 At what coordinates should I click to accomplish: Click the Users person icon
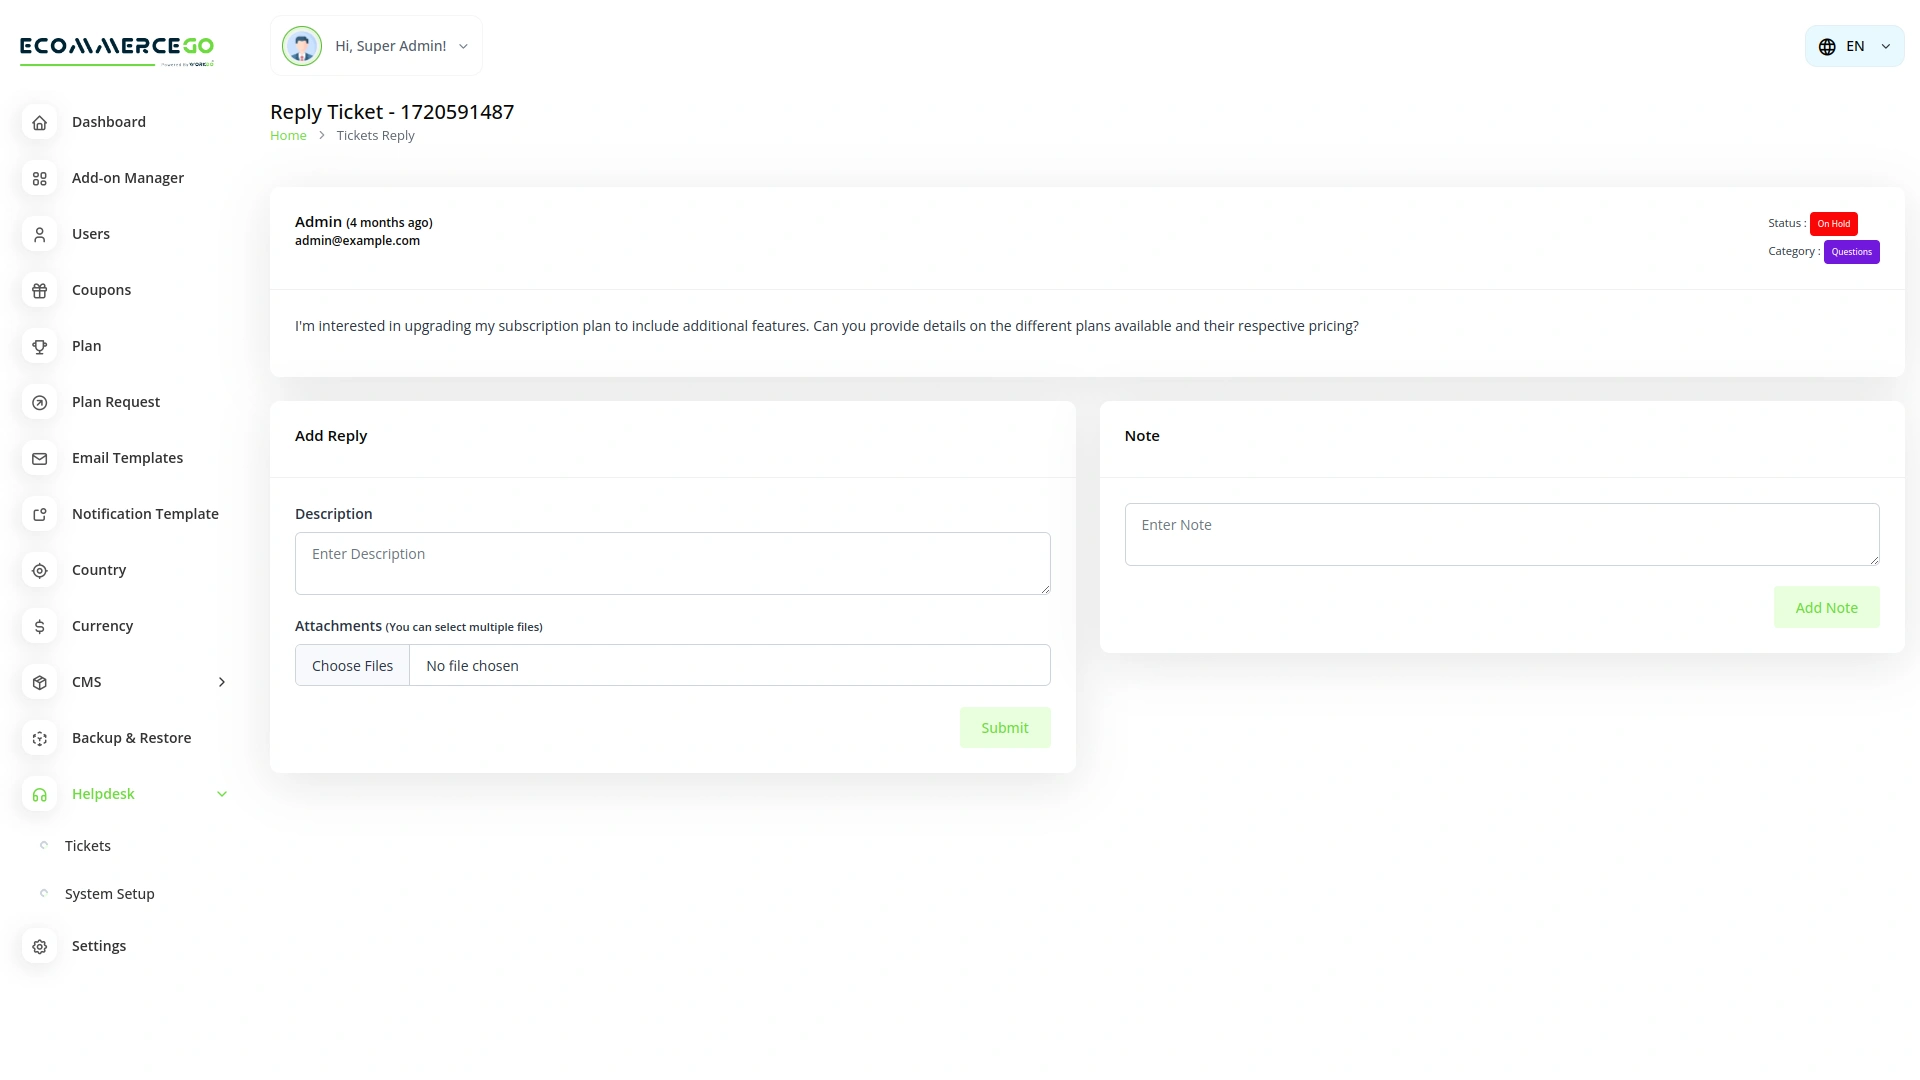click(x=39, y=234)
